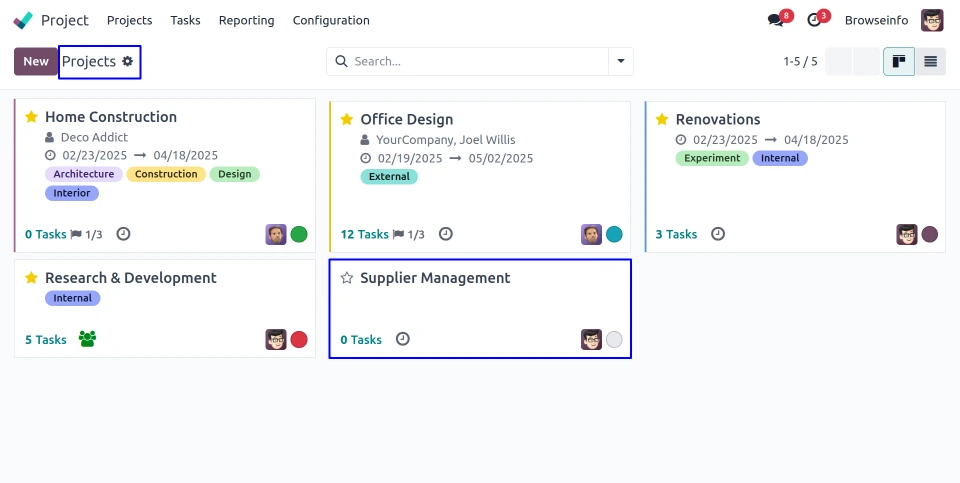Switch to Kanban view

(x=898, y=62)
